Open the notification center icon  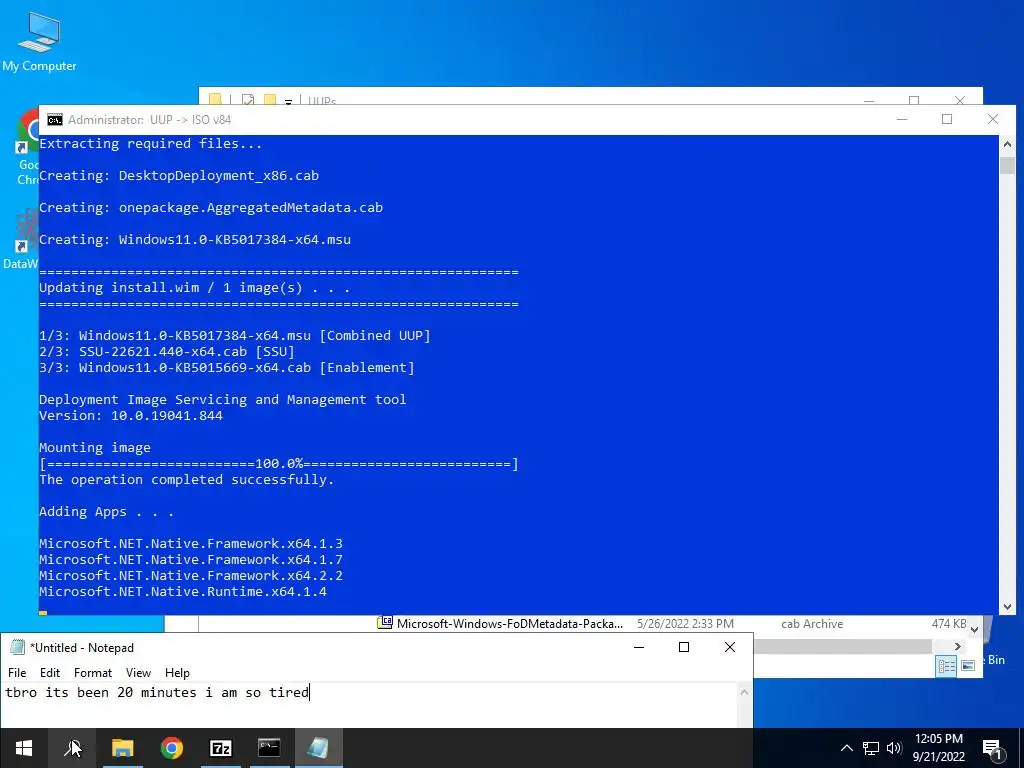pyautogui.click(x=992, y=749)
